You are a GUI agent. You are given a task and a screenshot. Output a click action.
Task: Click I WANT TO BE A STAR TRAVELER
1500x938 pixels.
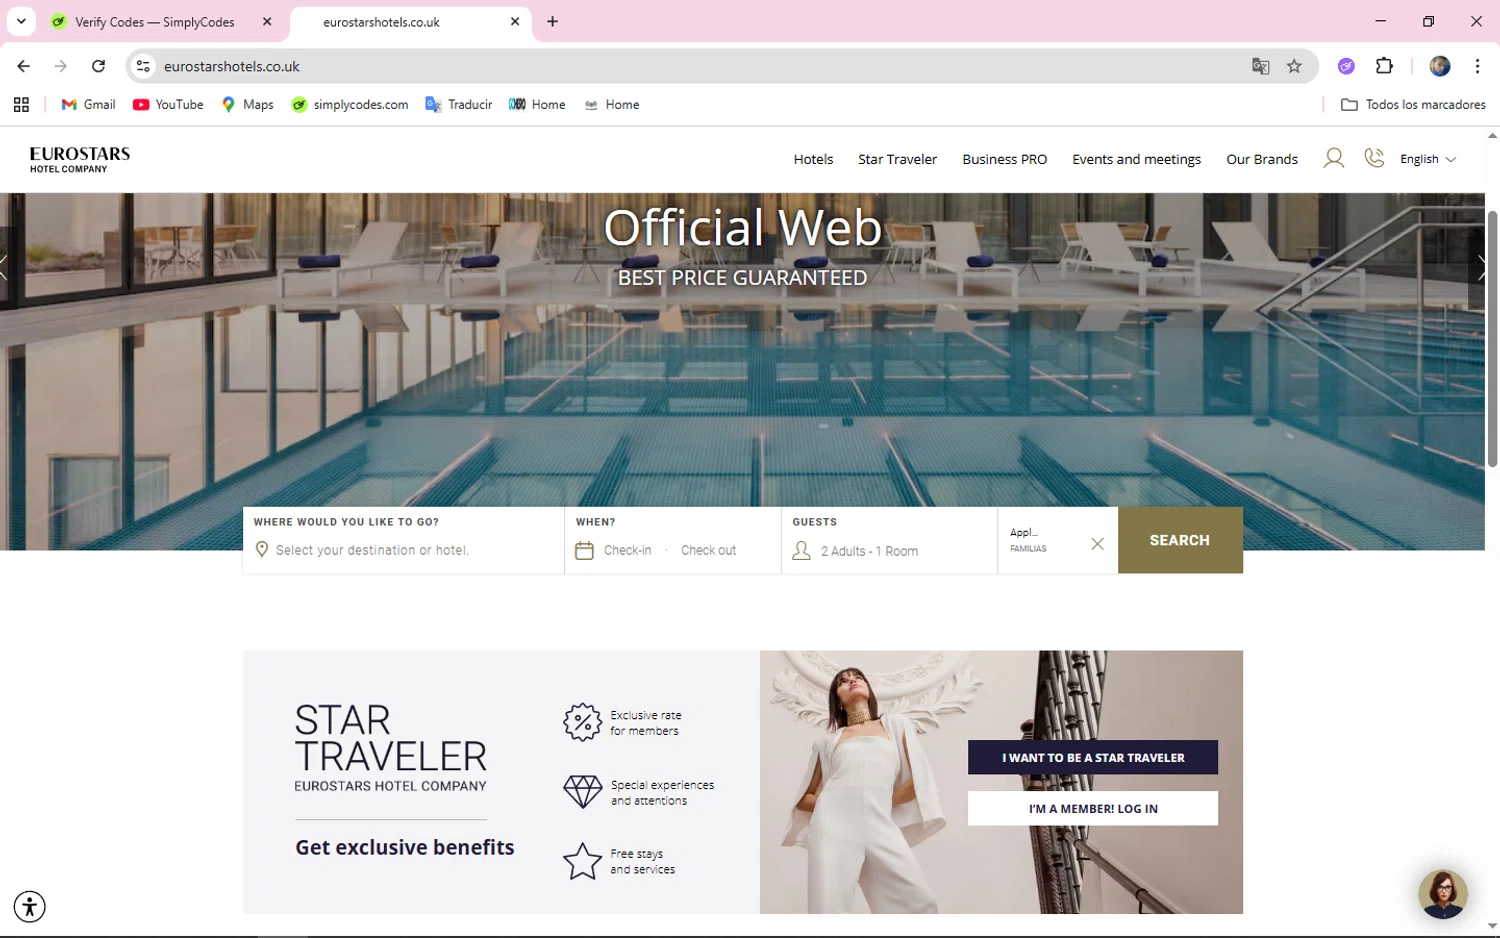[1093, 757]
